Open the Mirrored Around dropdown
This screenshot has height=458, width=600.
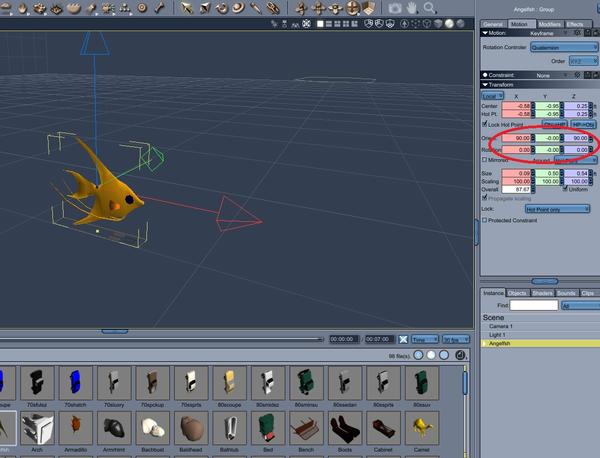576,160
